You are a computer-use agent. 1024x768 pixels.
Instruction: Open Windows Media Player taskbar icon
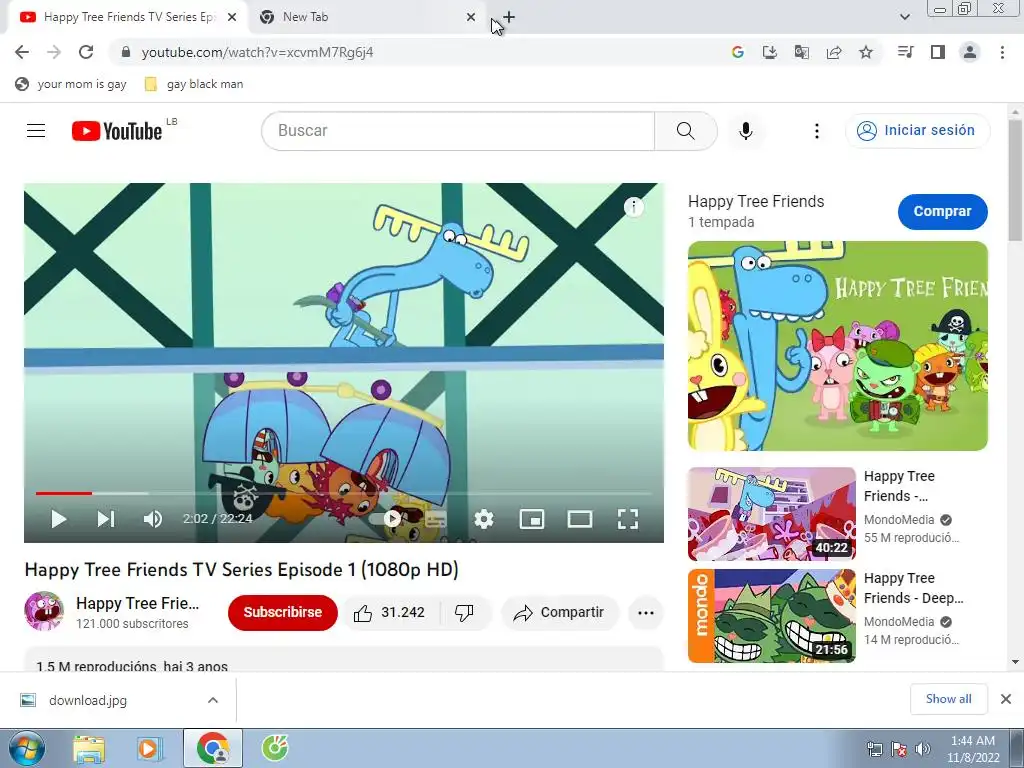[x=150, y=748]
